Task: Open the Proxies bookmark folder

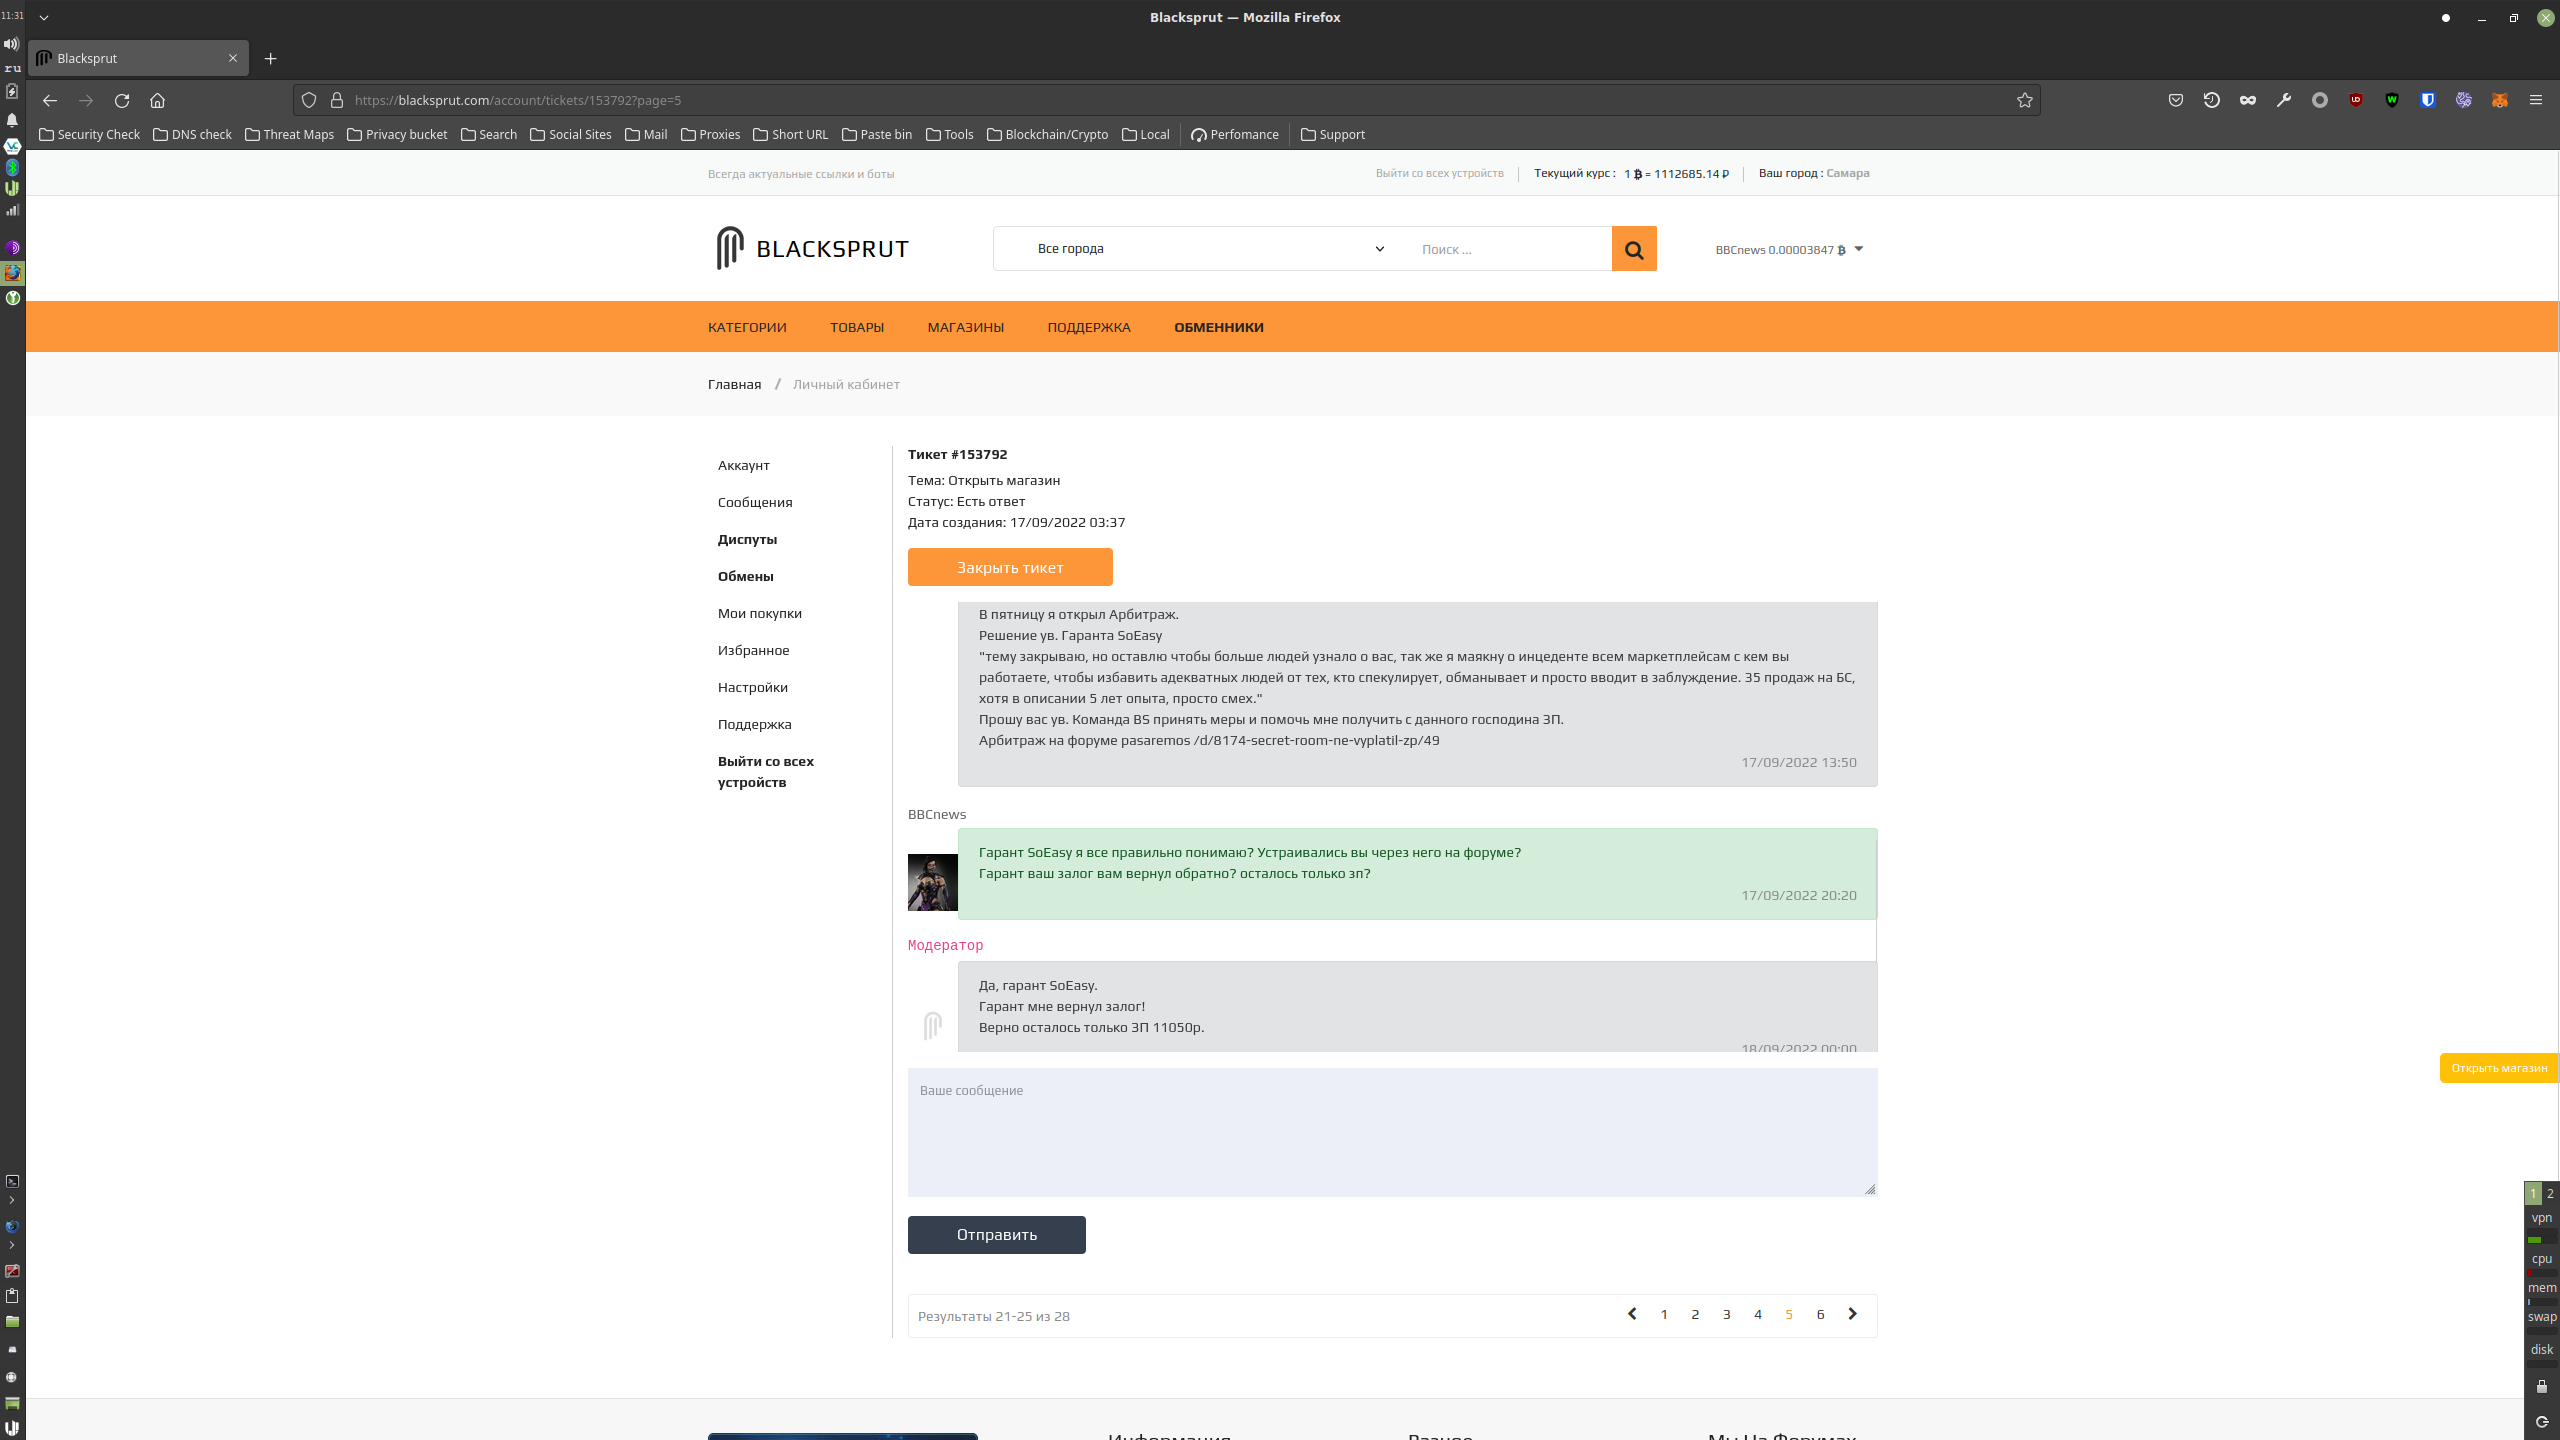Action: pyautogui.click(x=710, y=134)
